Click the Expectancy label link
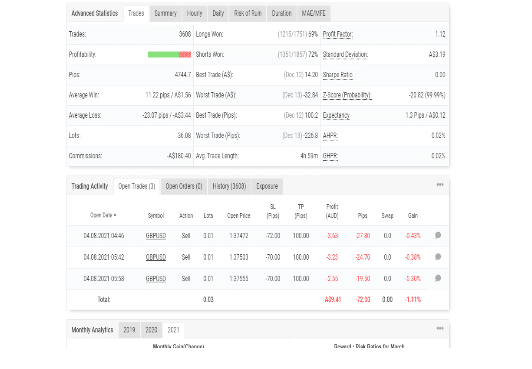 coord(336,115)
